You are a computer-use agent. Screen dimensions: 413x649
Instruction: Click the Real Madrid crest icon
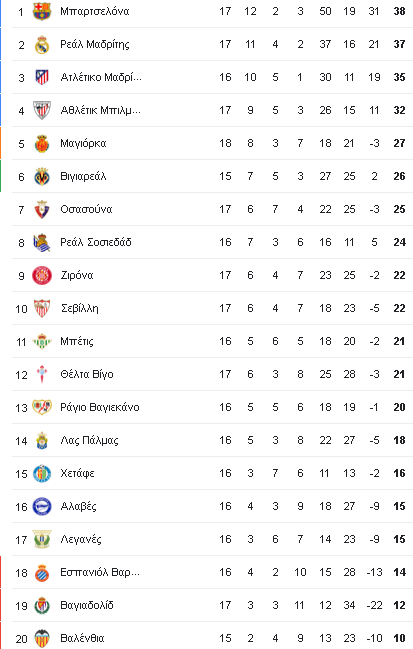point(42,44)
